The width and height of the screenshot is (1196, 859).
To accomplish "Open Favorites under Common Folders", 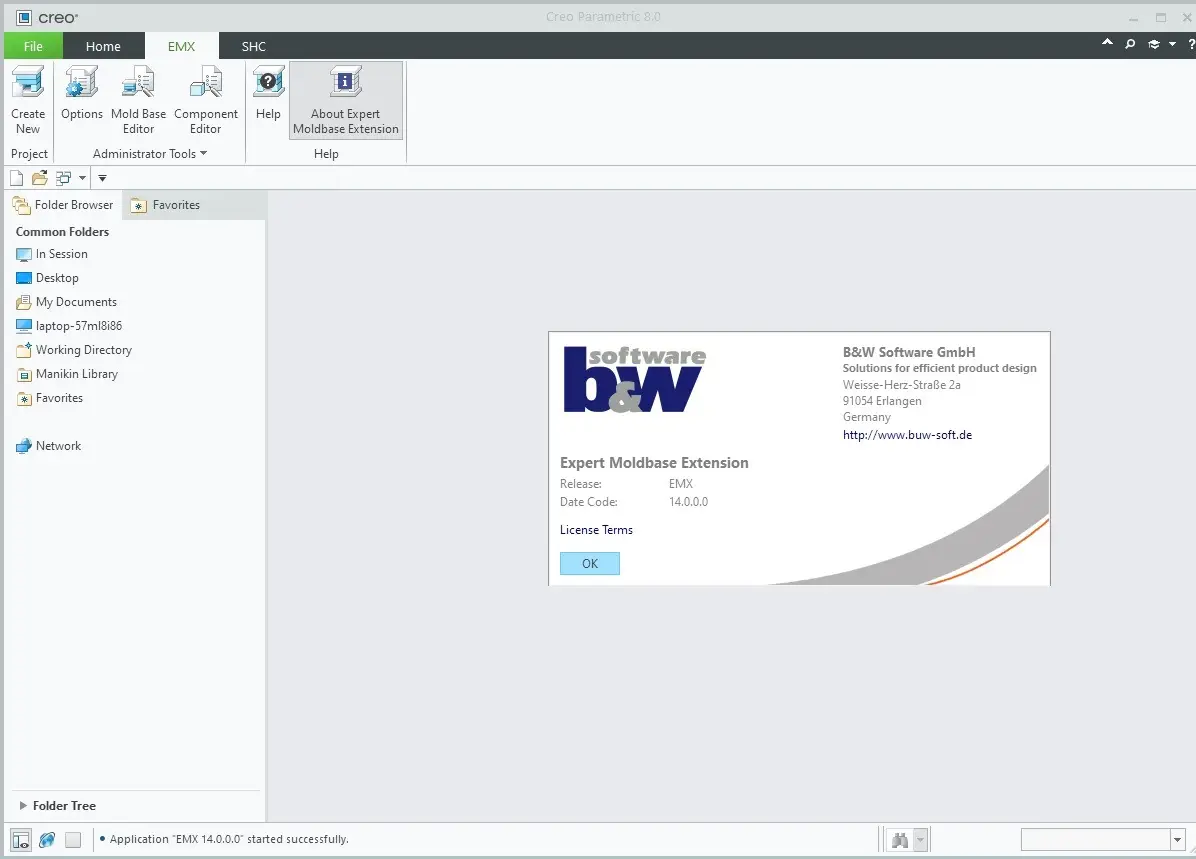I will [50, 398].
